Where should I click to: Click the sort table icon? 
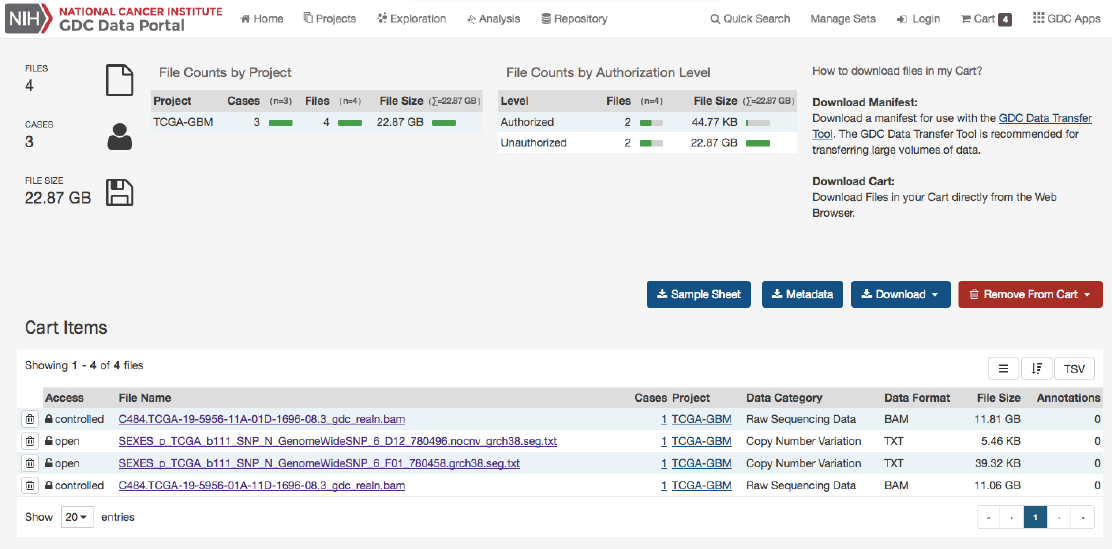click(1036, 369)
